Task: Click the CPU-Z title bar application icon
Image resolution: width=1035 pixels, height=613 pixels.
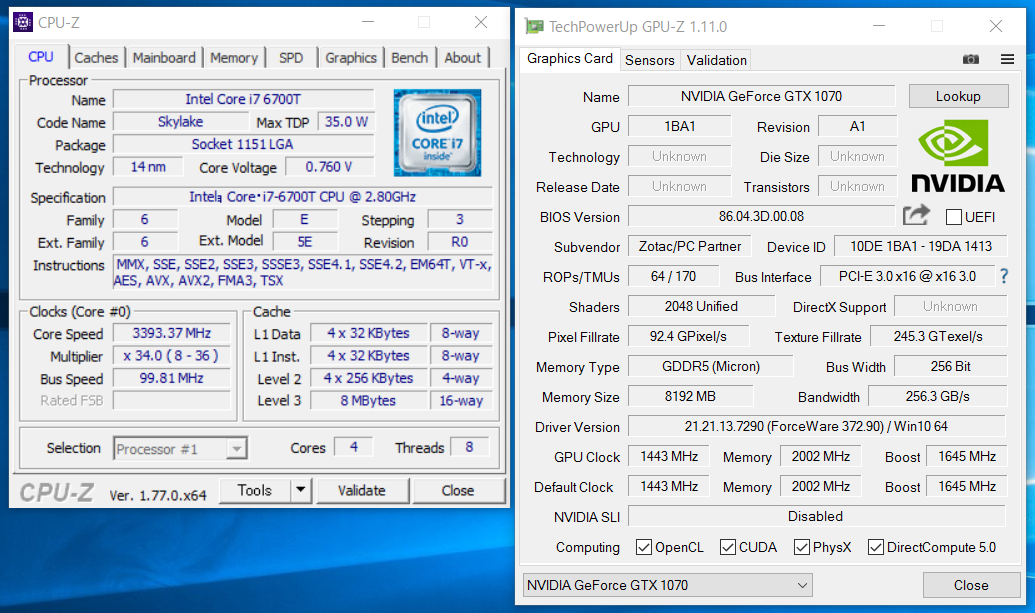Action: coord(22,21)
